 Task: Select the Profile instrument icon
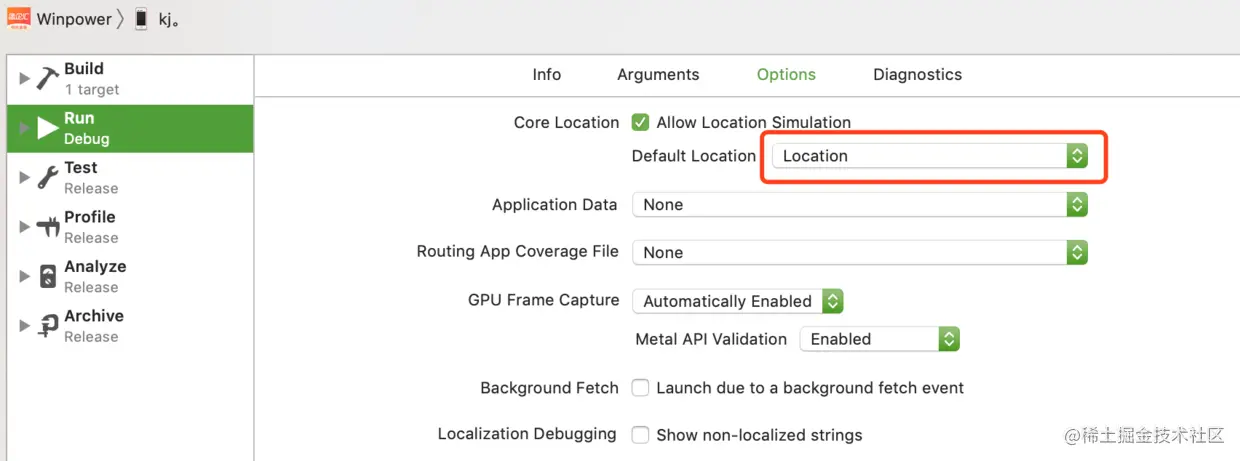click(48, 227)
